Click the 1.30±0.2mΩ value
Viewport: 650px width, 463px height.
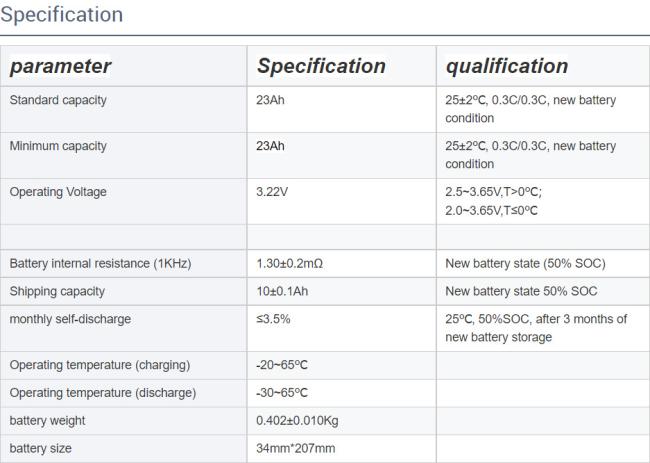(x=289, y=264)
